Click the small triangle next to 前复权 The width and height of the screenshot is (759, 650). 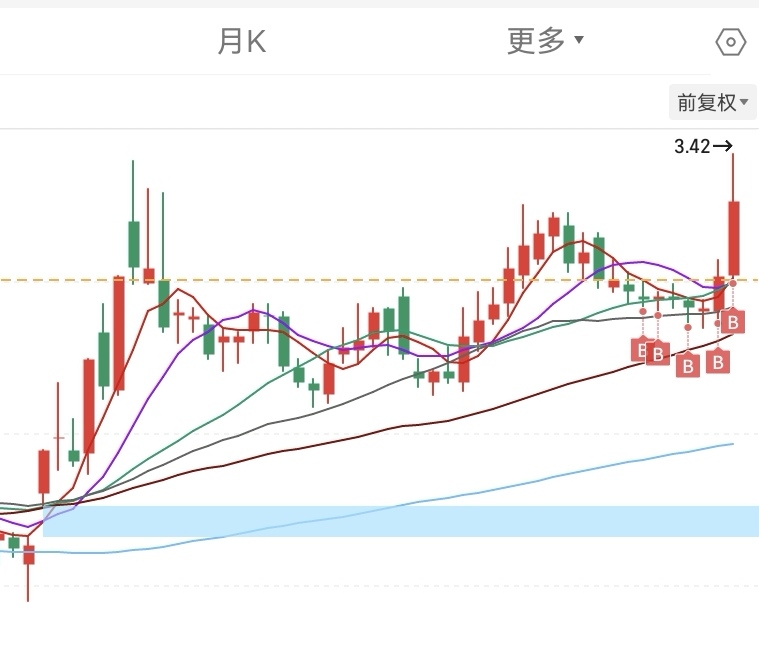pyautogui.click(x=744, y=102)
